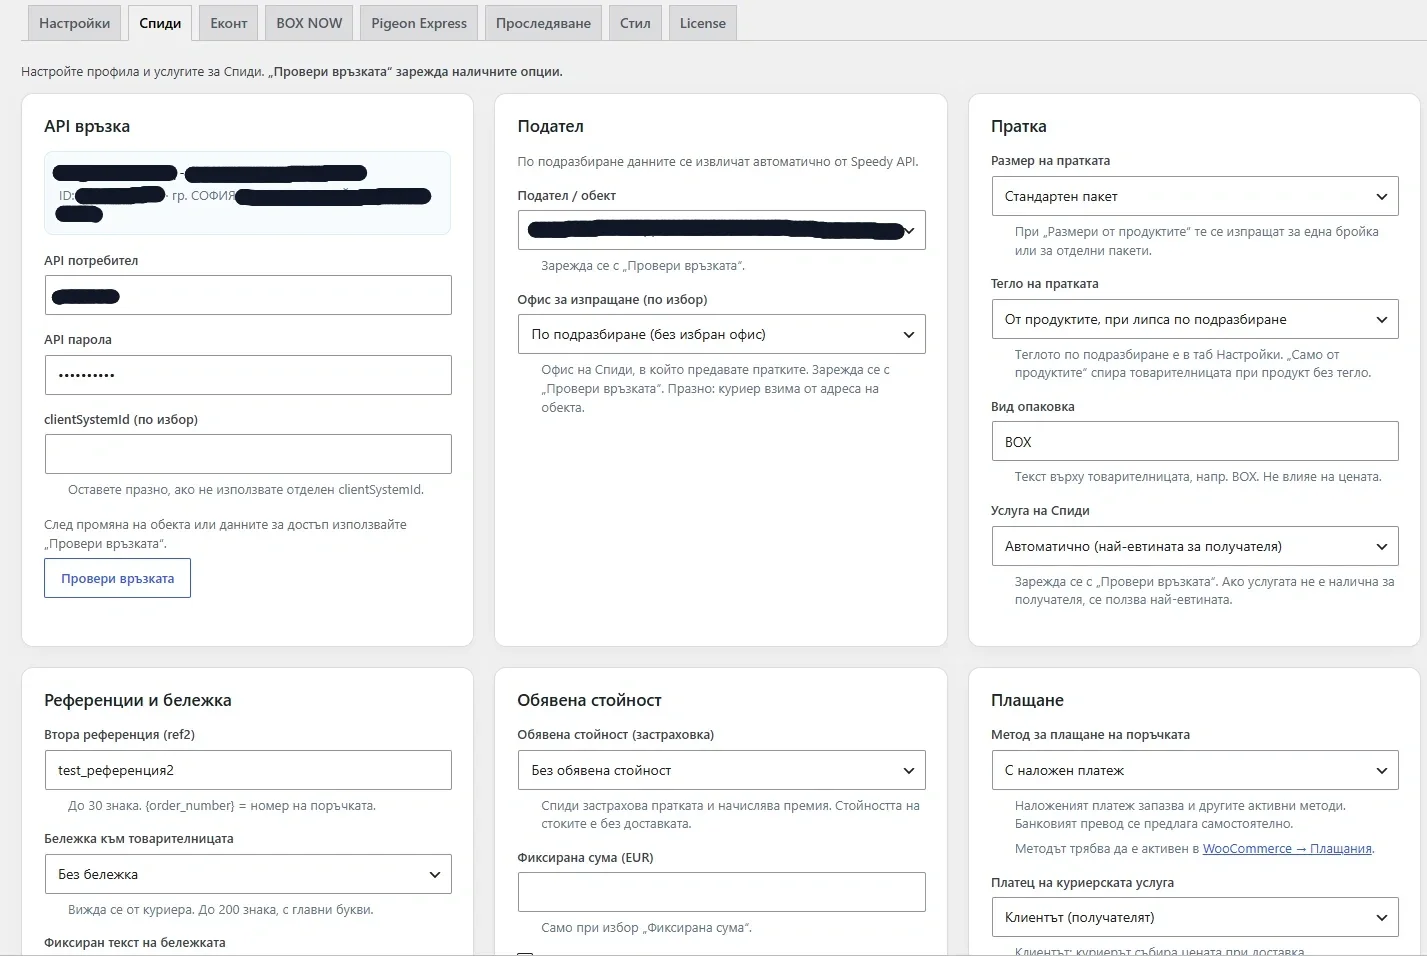This screenshot has width=1427, height=956.
Task: Open the Платец на куриерската услуга dropdown
Action: tap(1195, 917)
